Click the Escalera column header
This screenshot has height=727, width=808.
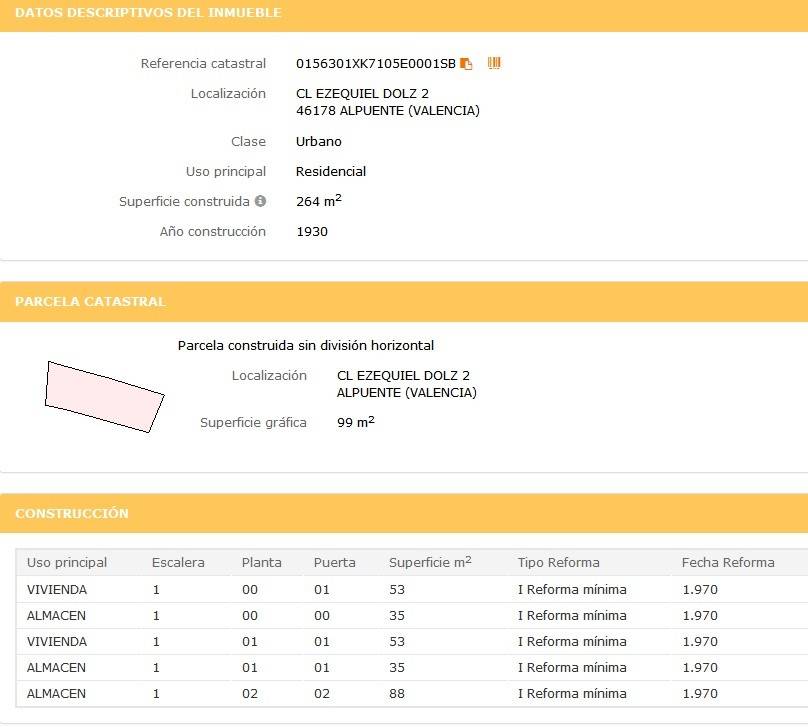[178, 562]
